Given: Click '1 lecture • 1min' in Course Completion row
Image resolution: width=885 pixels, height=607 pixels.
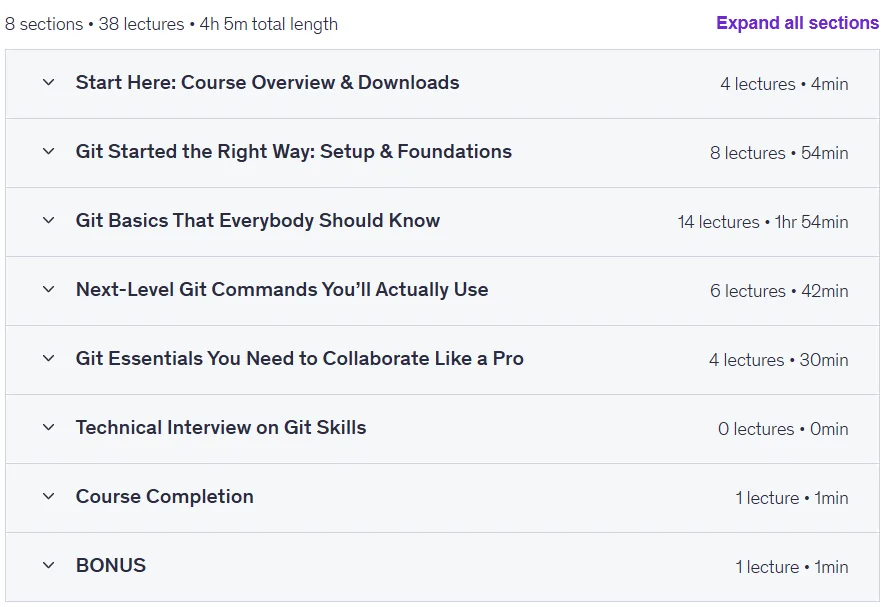Looking at the screenshot, I should pos(792,498).
